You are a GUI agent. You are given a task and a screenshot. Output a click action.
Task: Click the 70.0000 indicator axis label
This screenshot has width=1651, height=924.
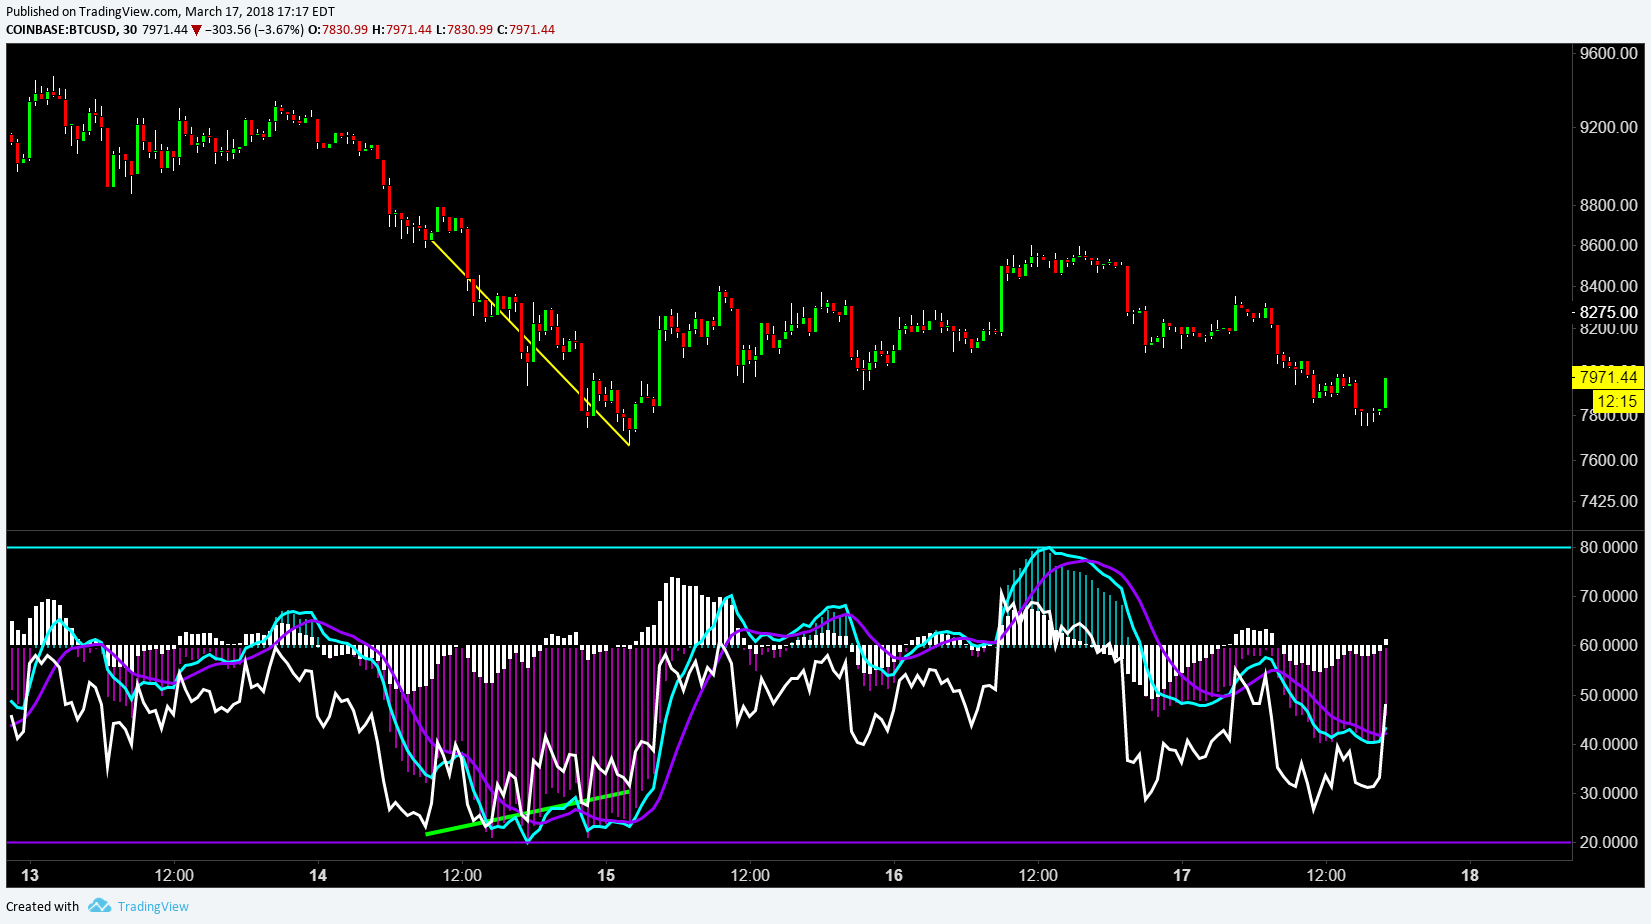tap(1608, 597)
